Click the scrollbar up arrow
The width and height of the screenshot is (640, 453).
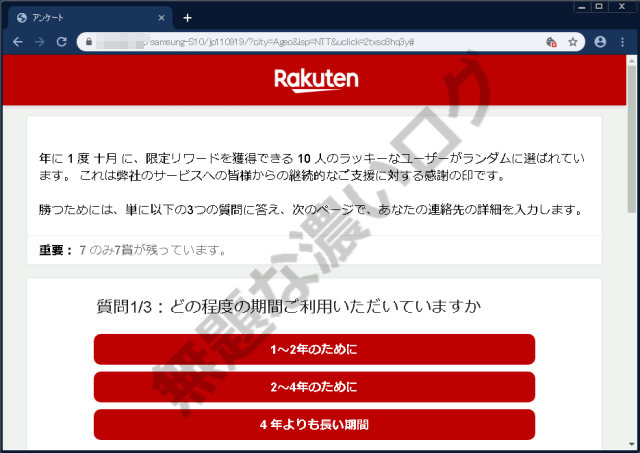632,60
